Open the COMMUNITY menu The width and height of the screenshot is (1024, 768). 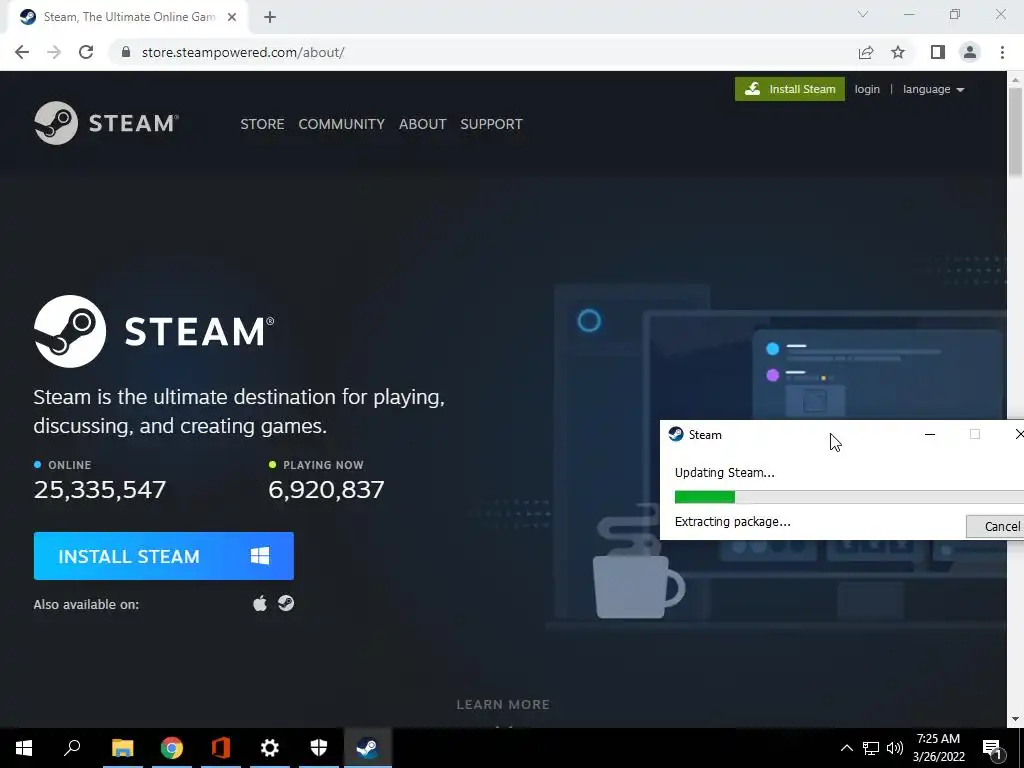point(342,124)
